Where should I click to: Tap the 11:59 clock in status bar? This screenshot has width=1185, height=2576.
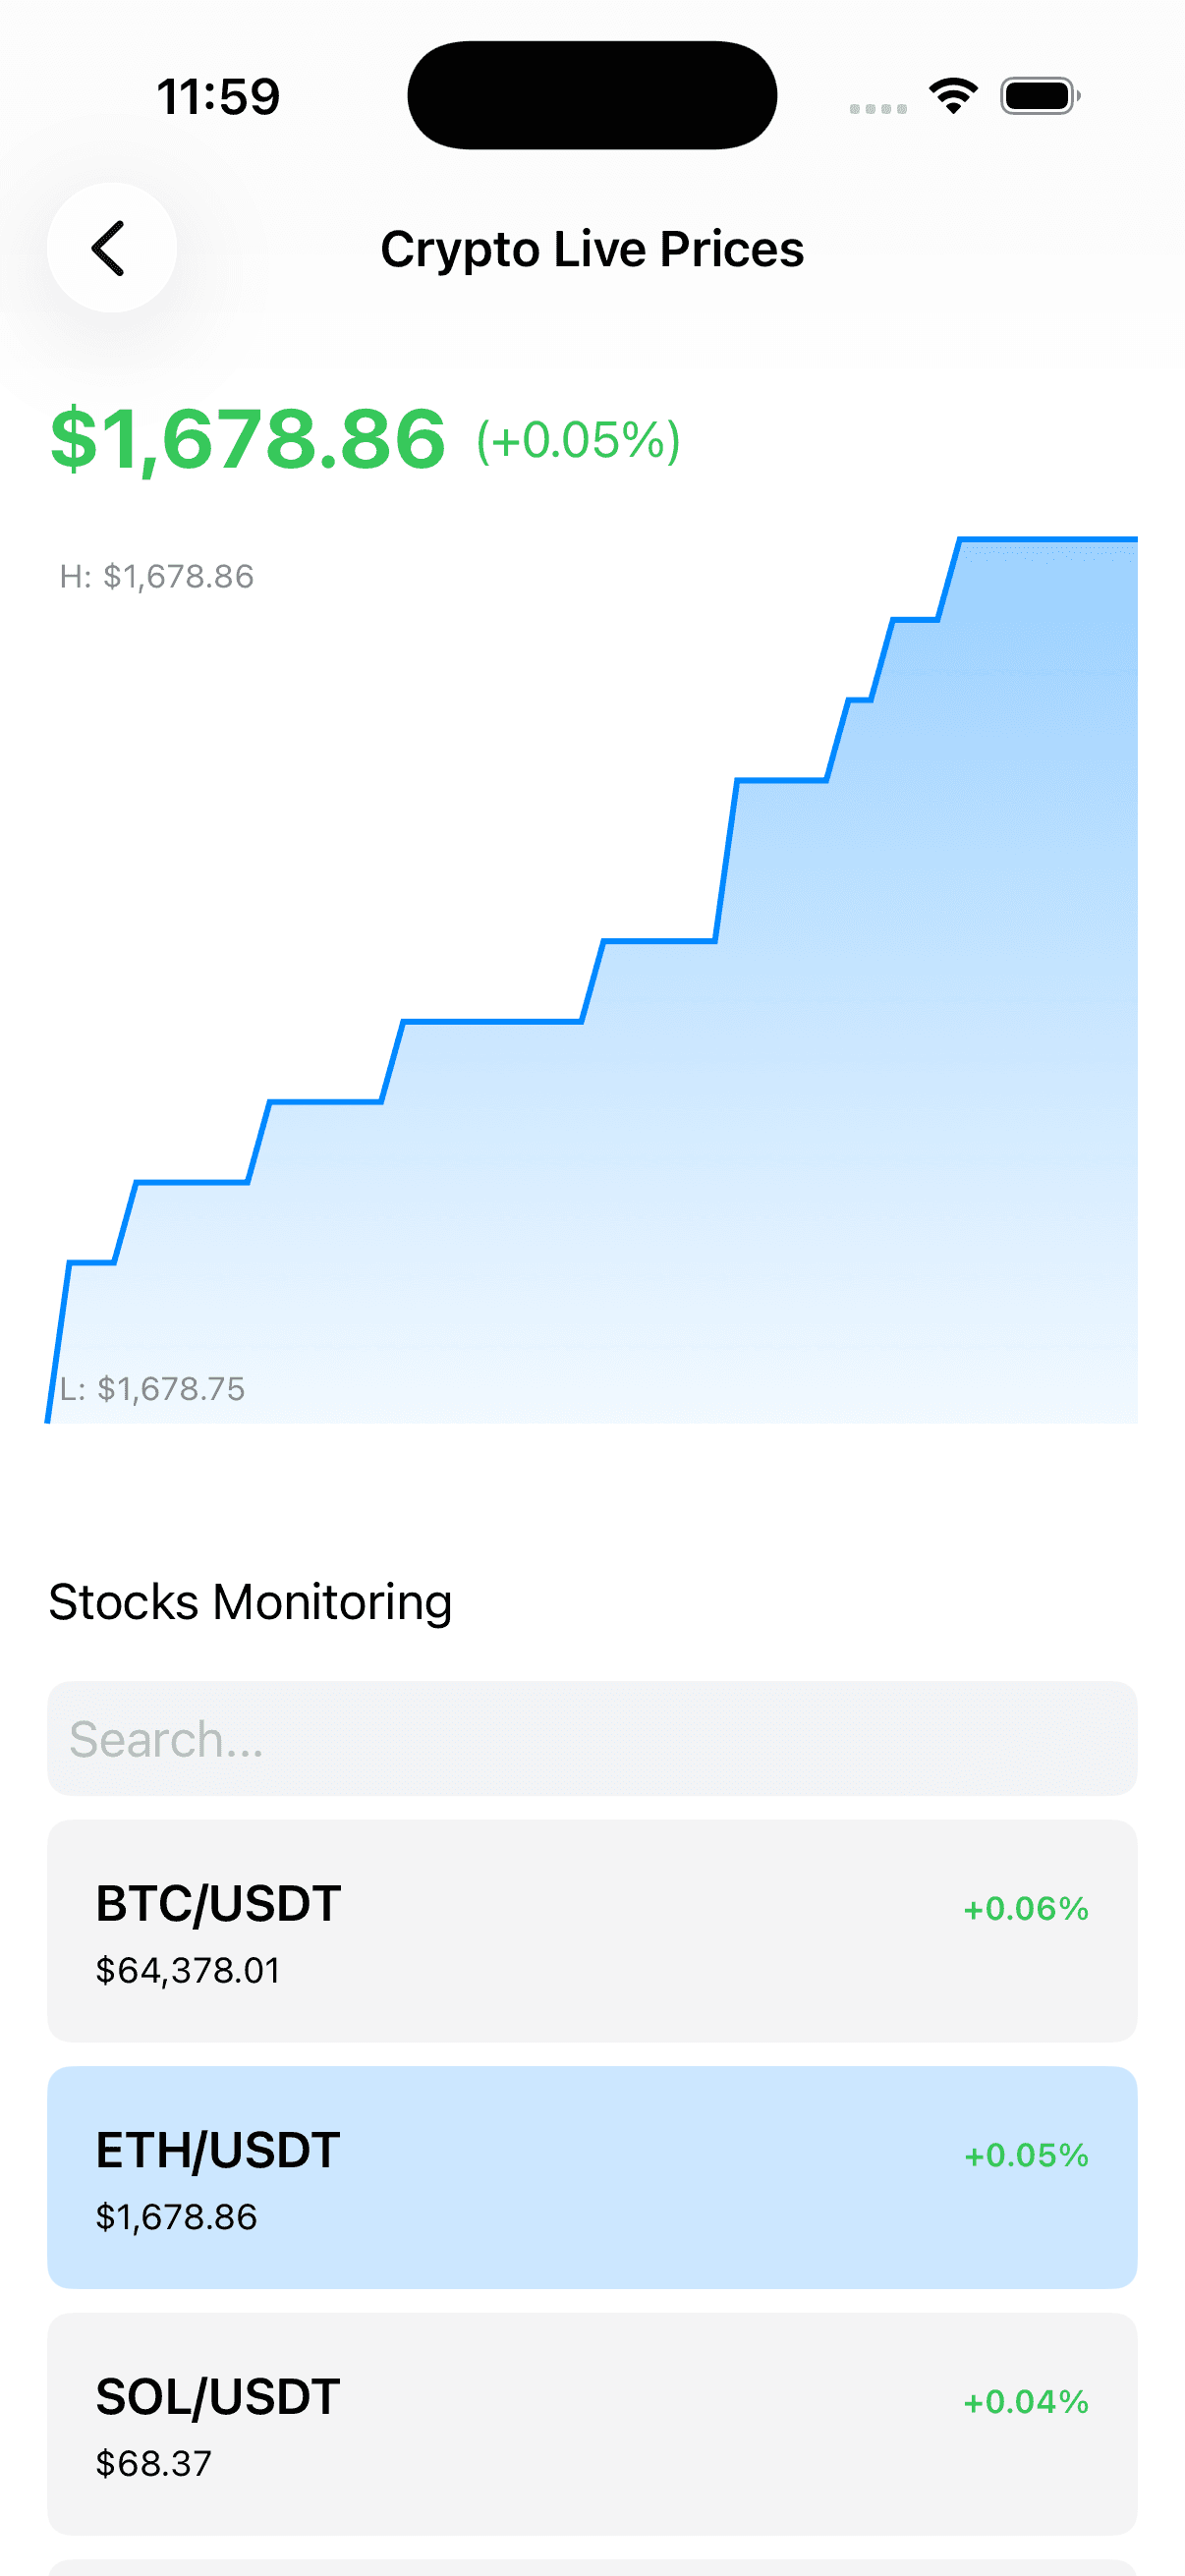coord(218,97)
